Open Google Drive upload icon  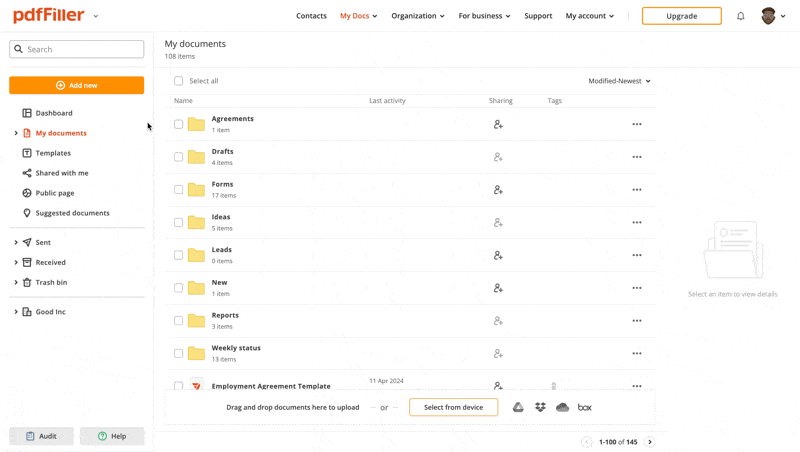coord(518,407)
